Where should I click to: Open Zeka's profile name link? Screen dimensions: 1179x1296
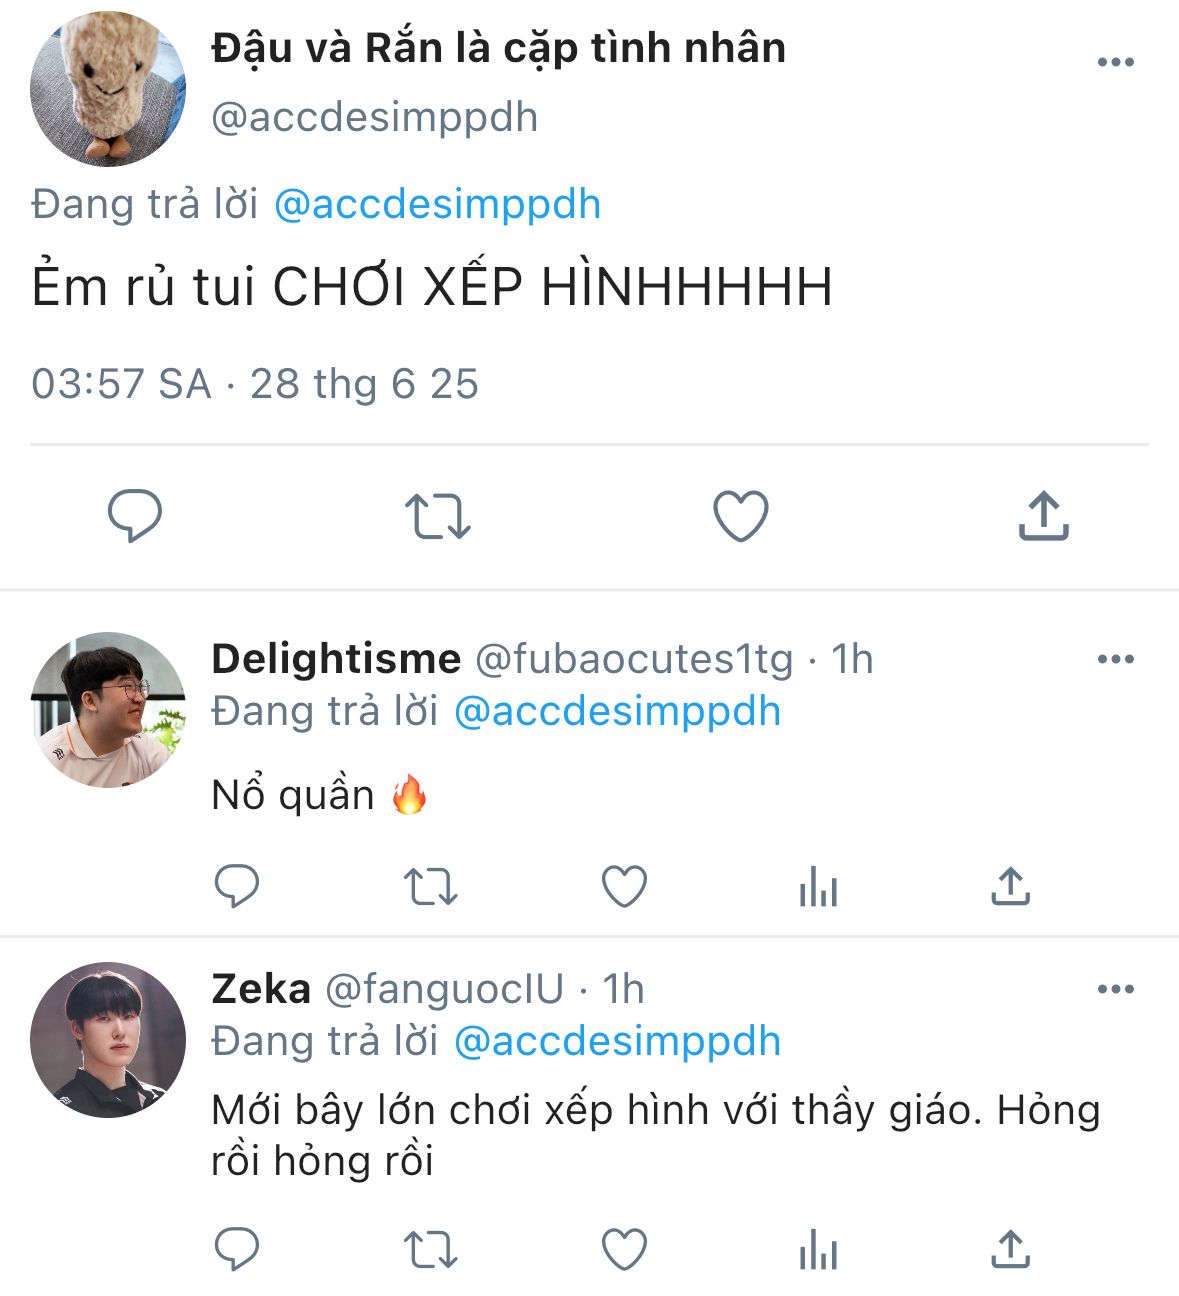[x=261, y=989]
